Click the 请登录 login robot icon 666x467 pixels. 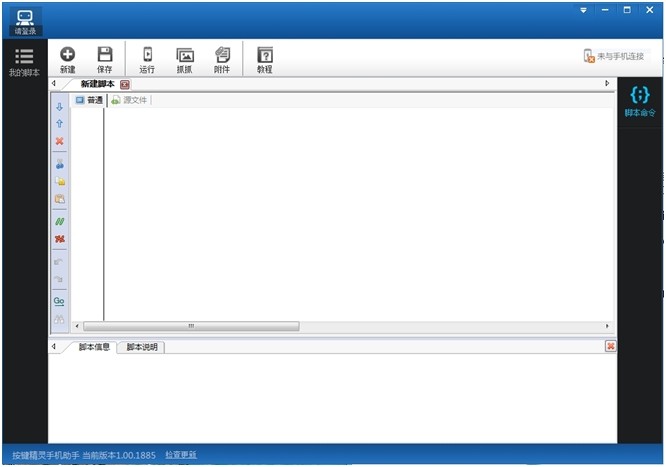pyautogui.click(x=25, y=21)
